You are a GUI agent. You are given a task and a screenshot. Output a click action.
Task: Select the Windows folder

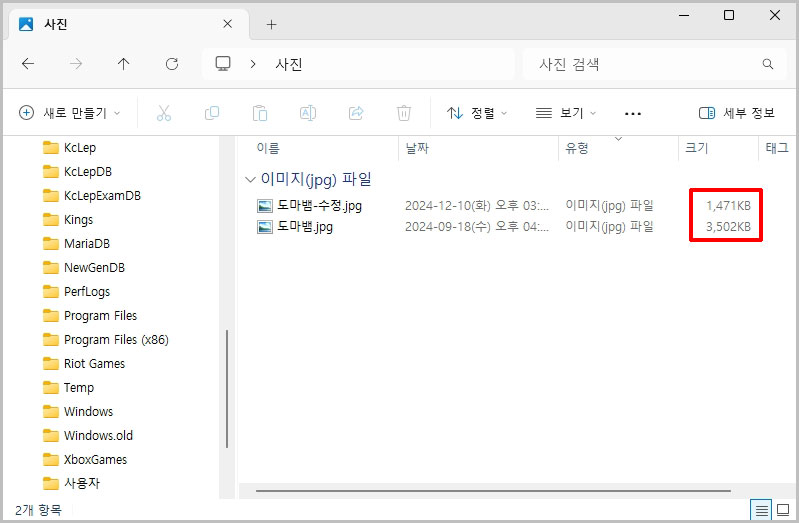click(78, 411)
